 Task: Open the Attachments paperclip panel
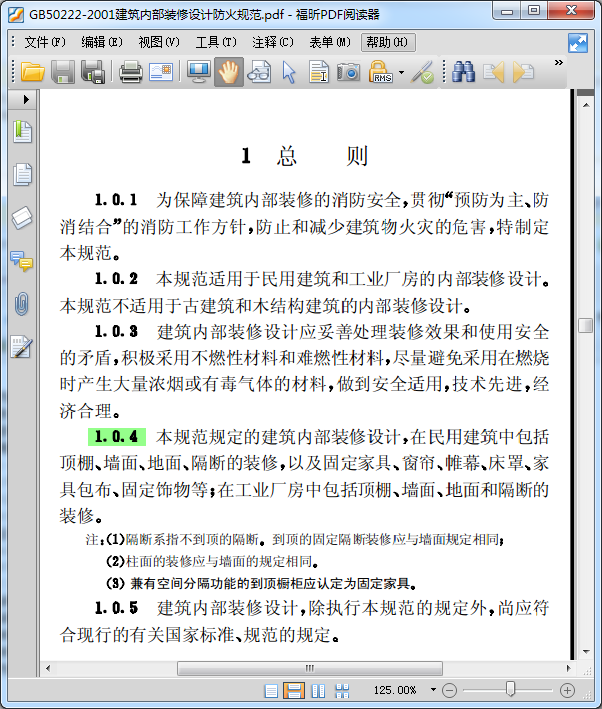click(x=22, y=303)
